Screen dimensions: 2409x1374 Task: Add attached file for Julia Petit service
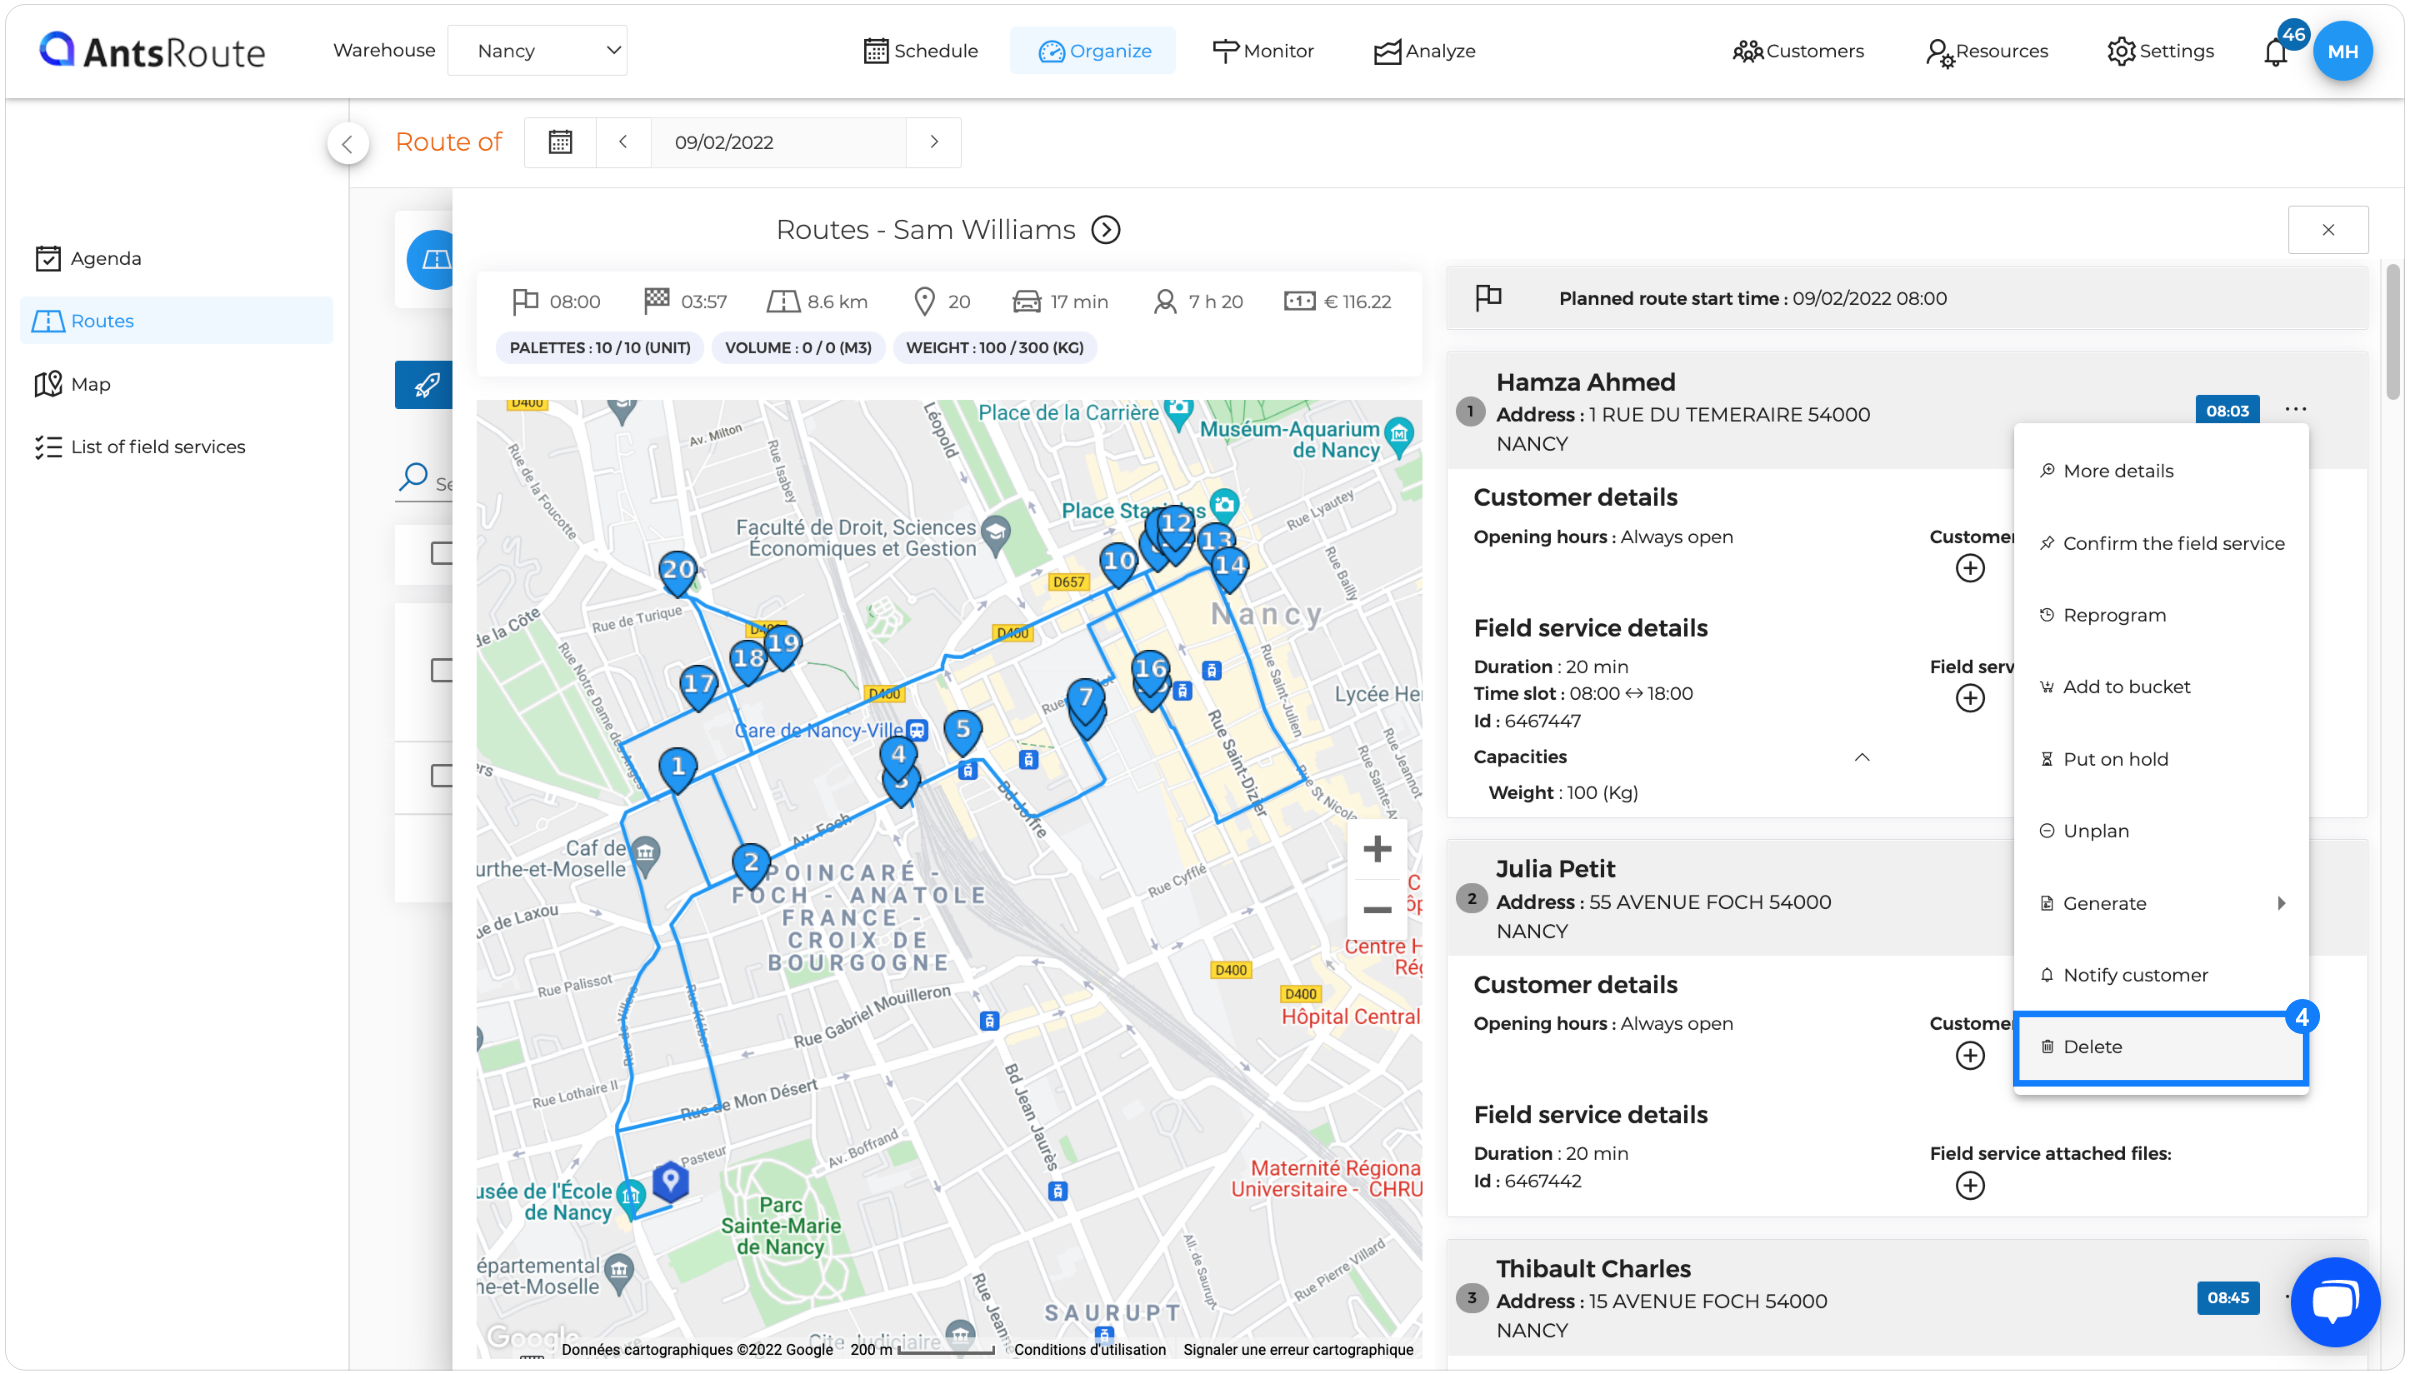pos(1970,1185)
